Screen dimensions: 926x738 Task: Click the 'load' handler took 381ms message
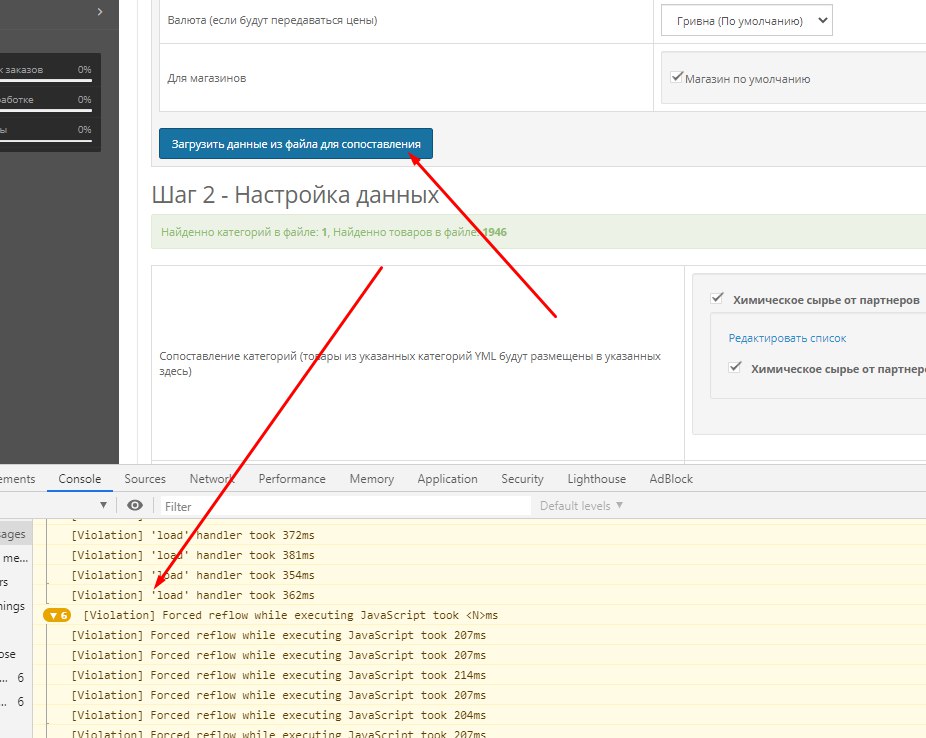pos(193,556)
